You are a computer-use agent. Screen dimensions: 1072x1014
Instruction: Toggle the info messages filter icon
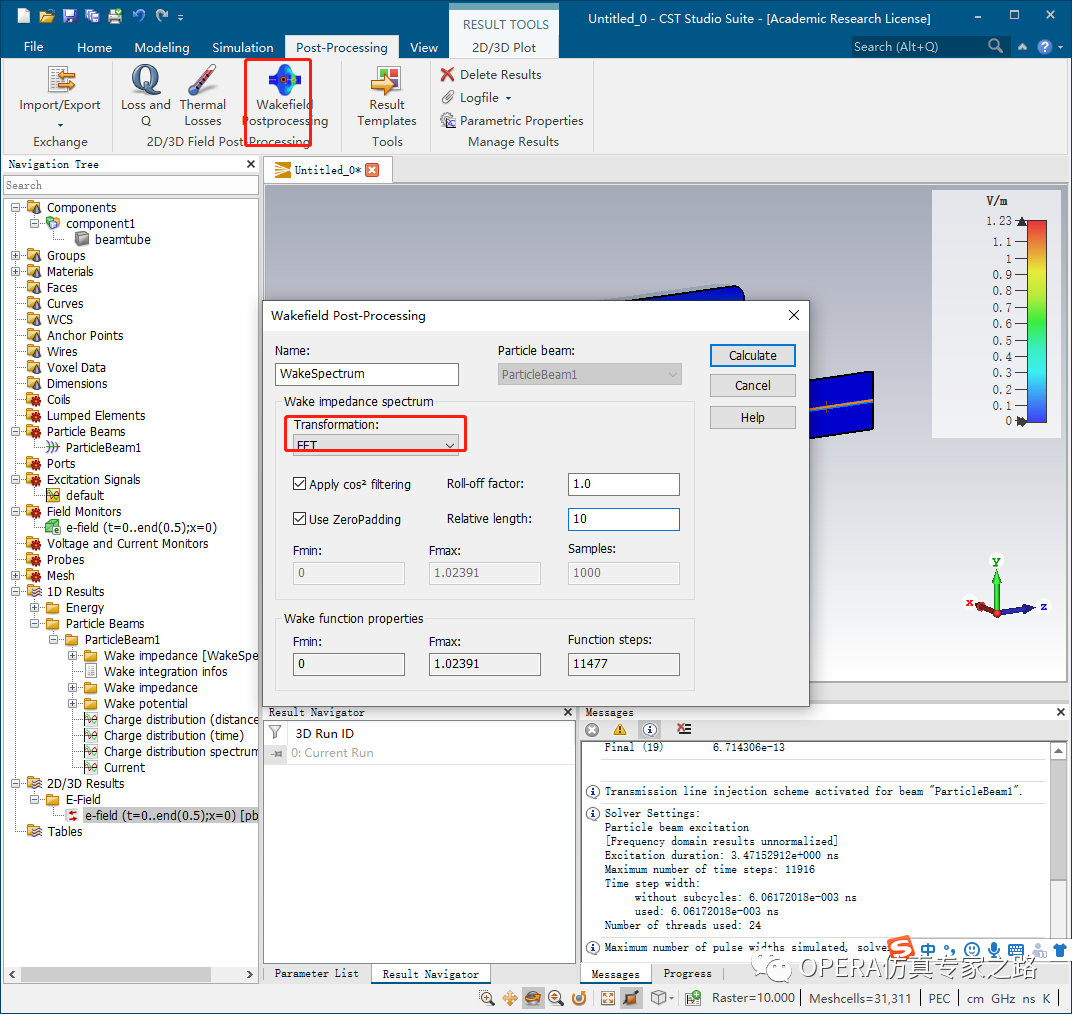(x=650, y=730)
